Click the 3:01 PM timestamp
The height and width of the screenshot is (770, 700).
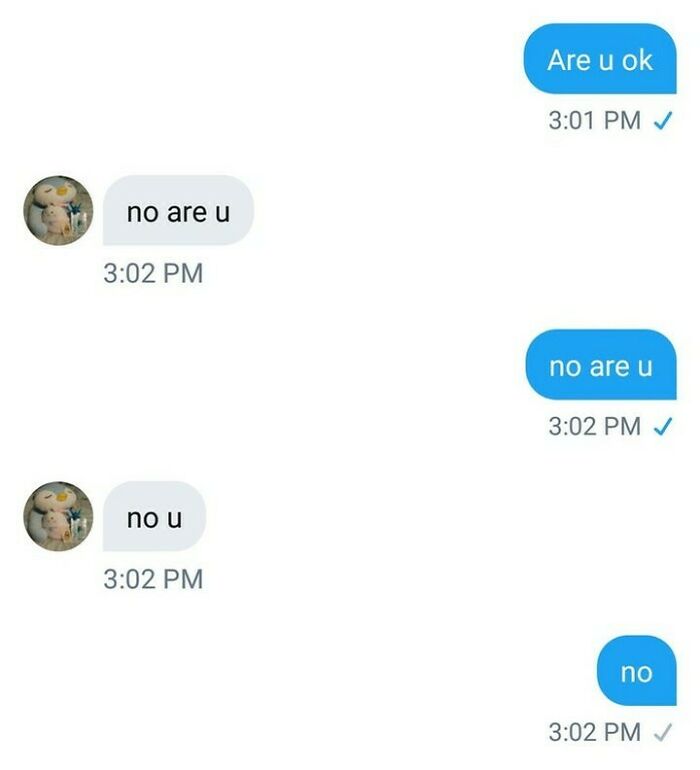pyautogui.click(x=594, y=120)
